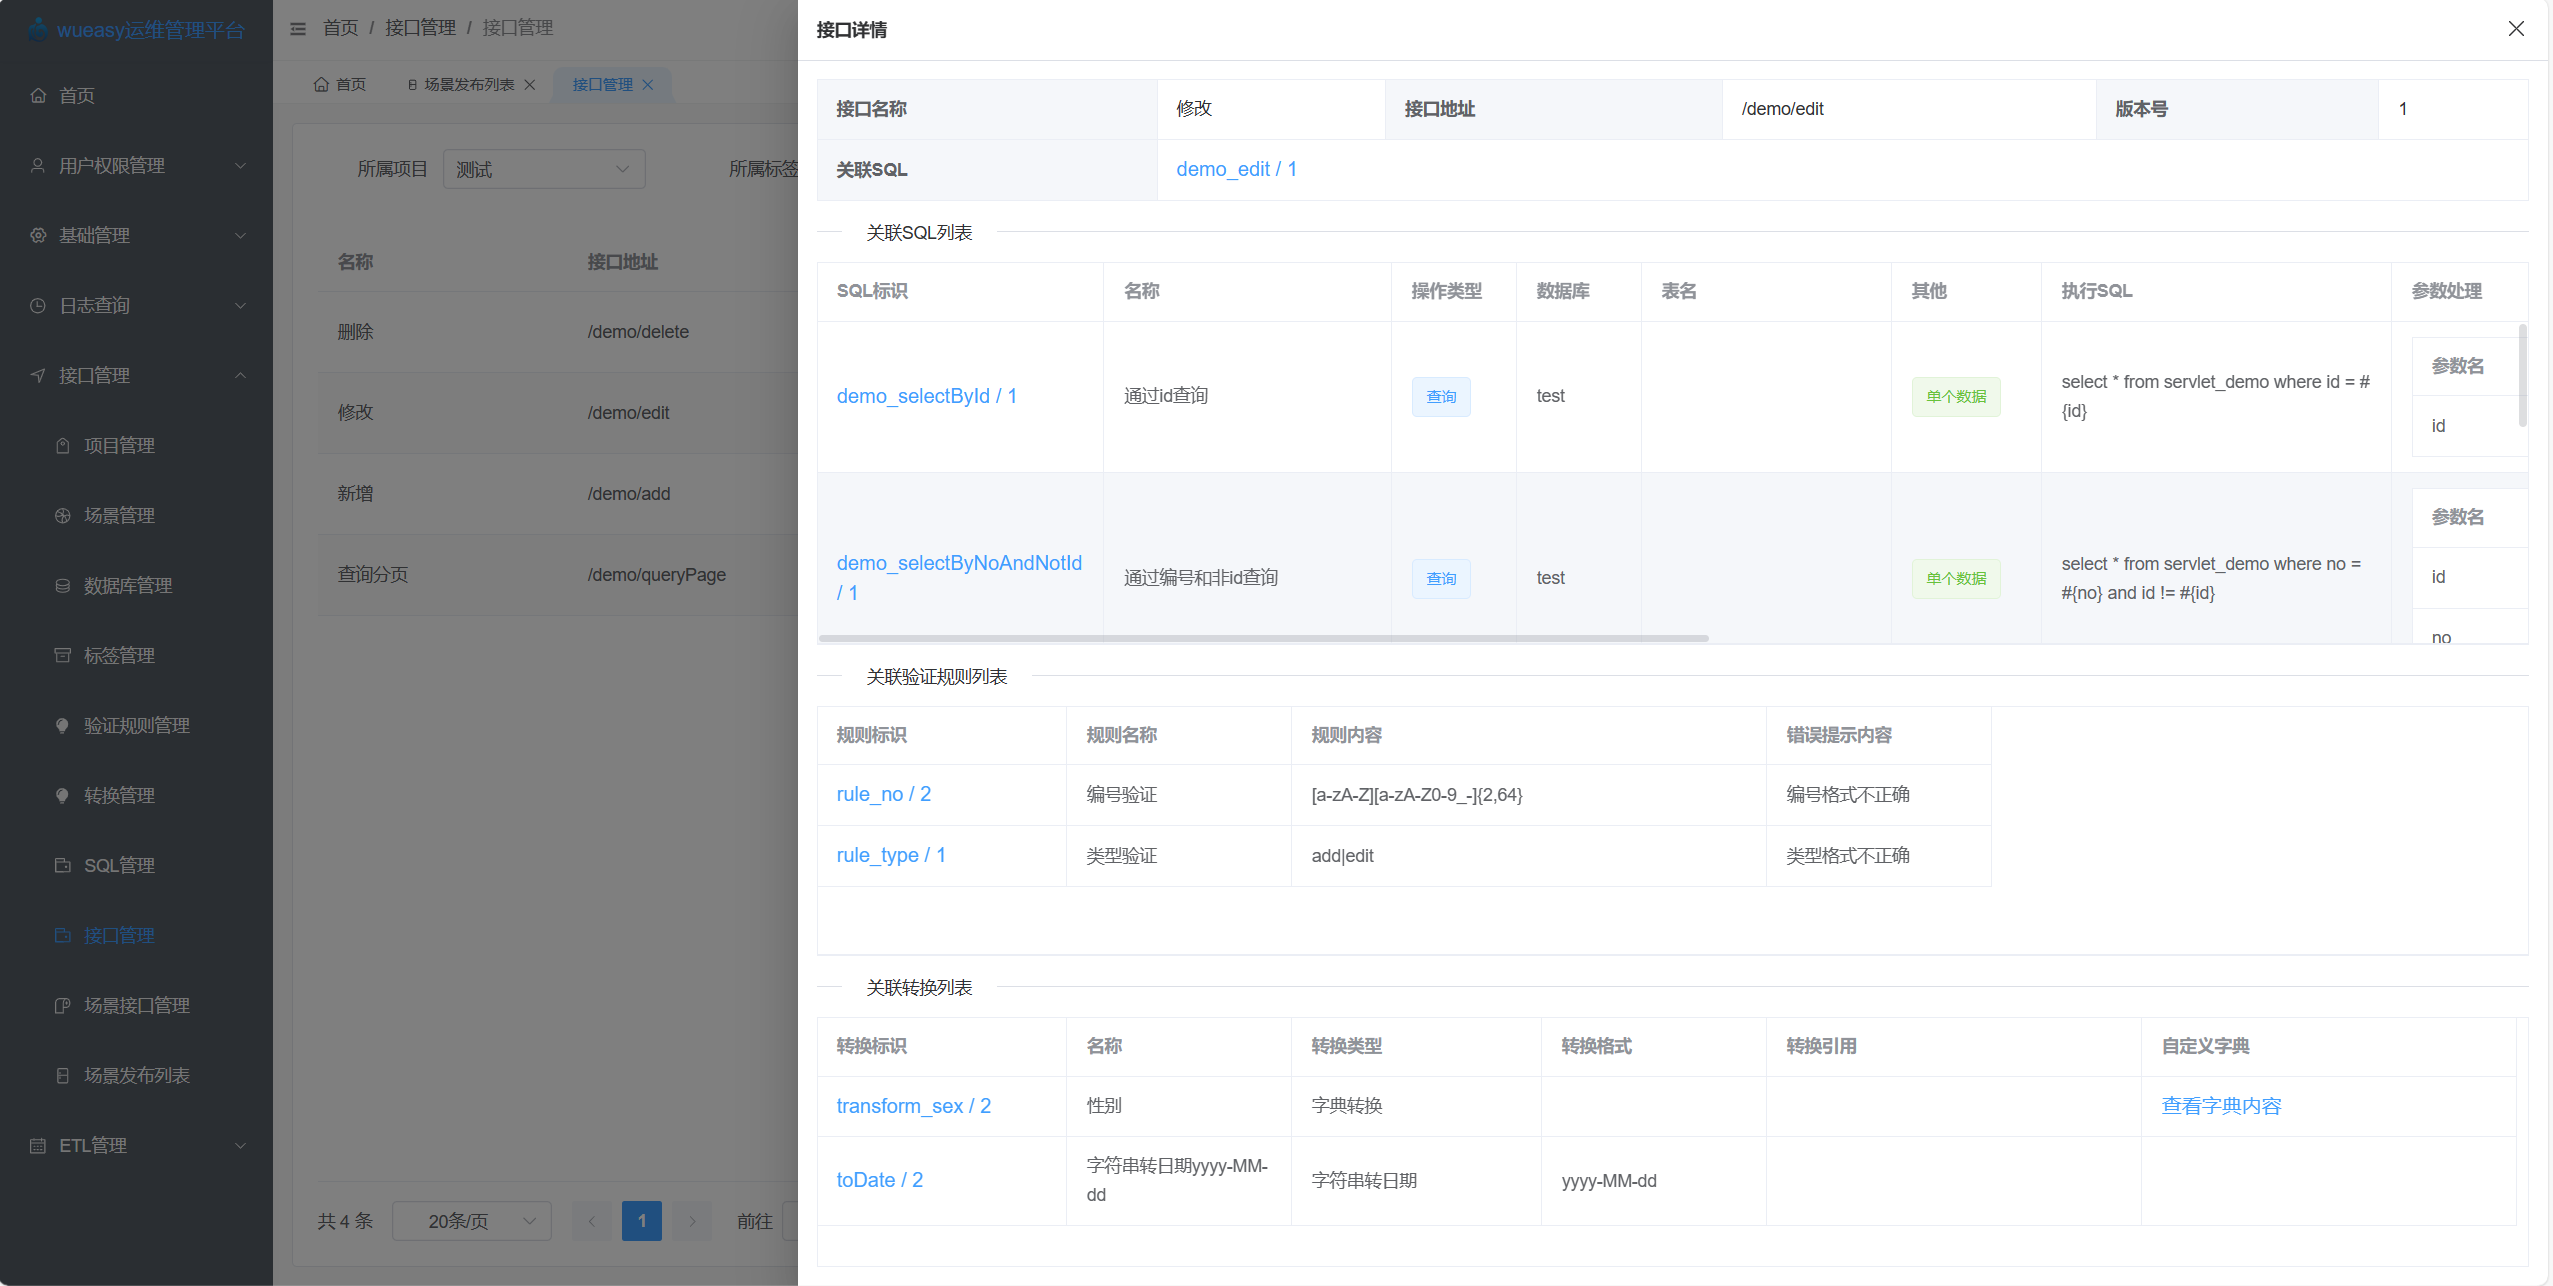Collapse the 接口管理 menu chevron

coord(240,376)
